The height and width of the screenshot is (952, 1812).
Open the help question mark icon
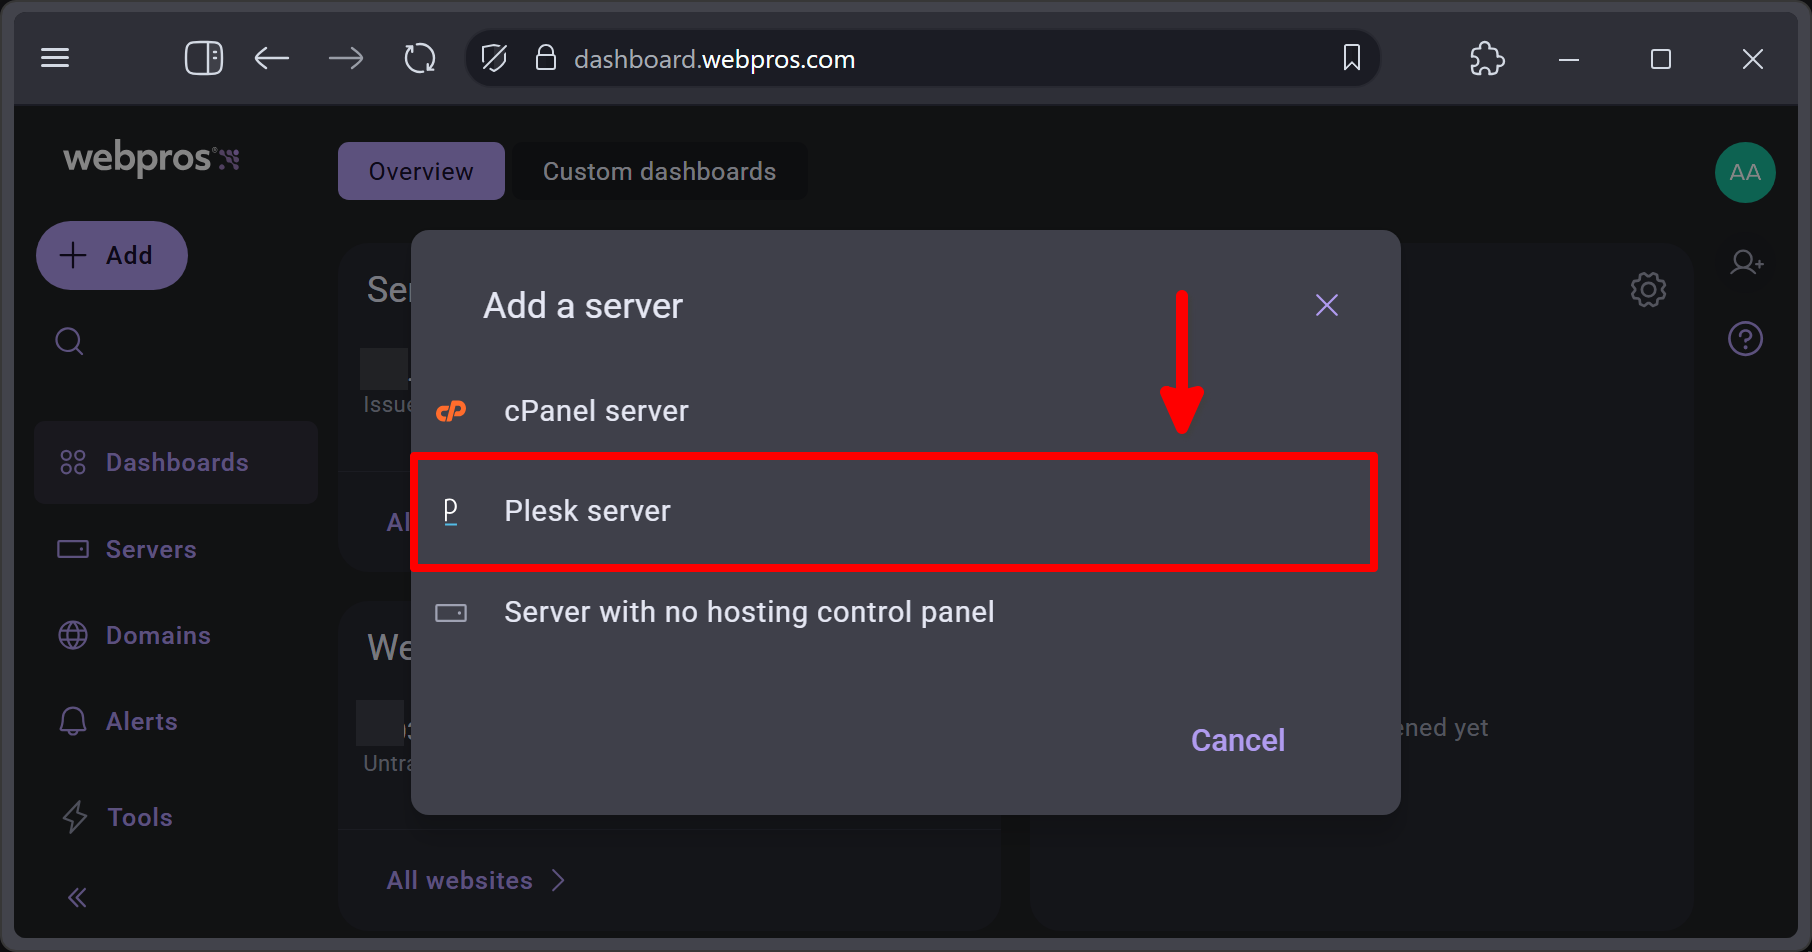[1745, 338]
